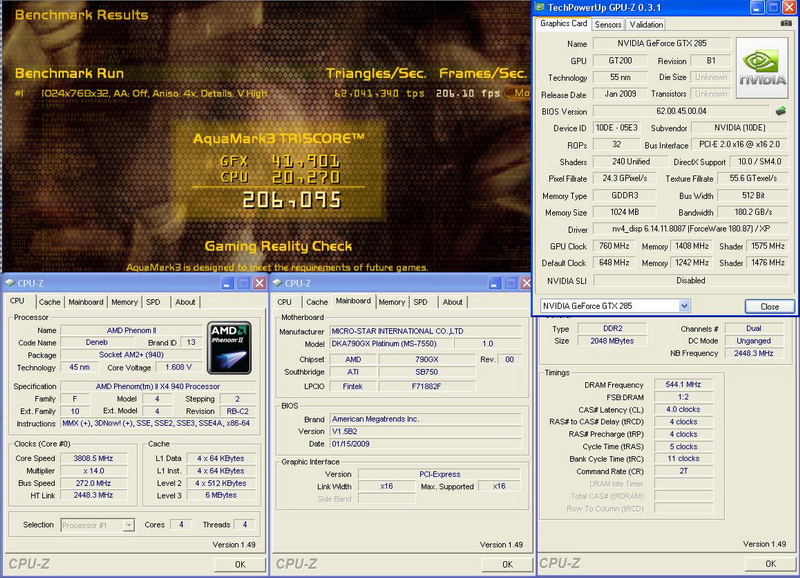Click the BIOS Date value 01/15/2009
The width and height of the screenshot is (800, 578).
pyautogui.click(x=426, y=444)
